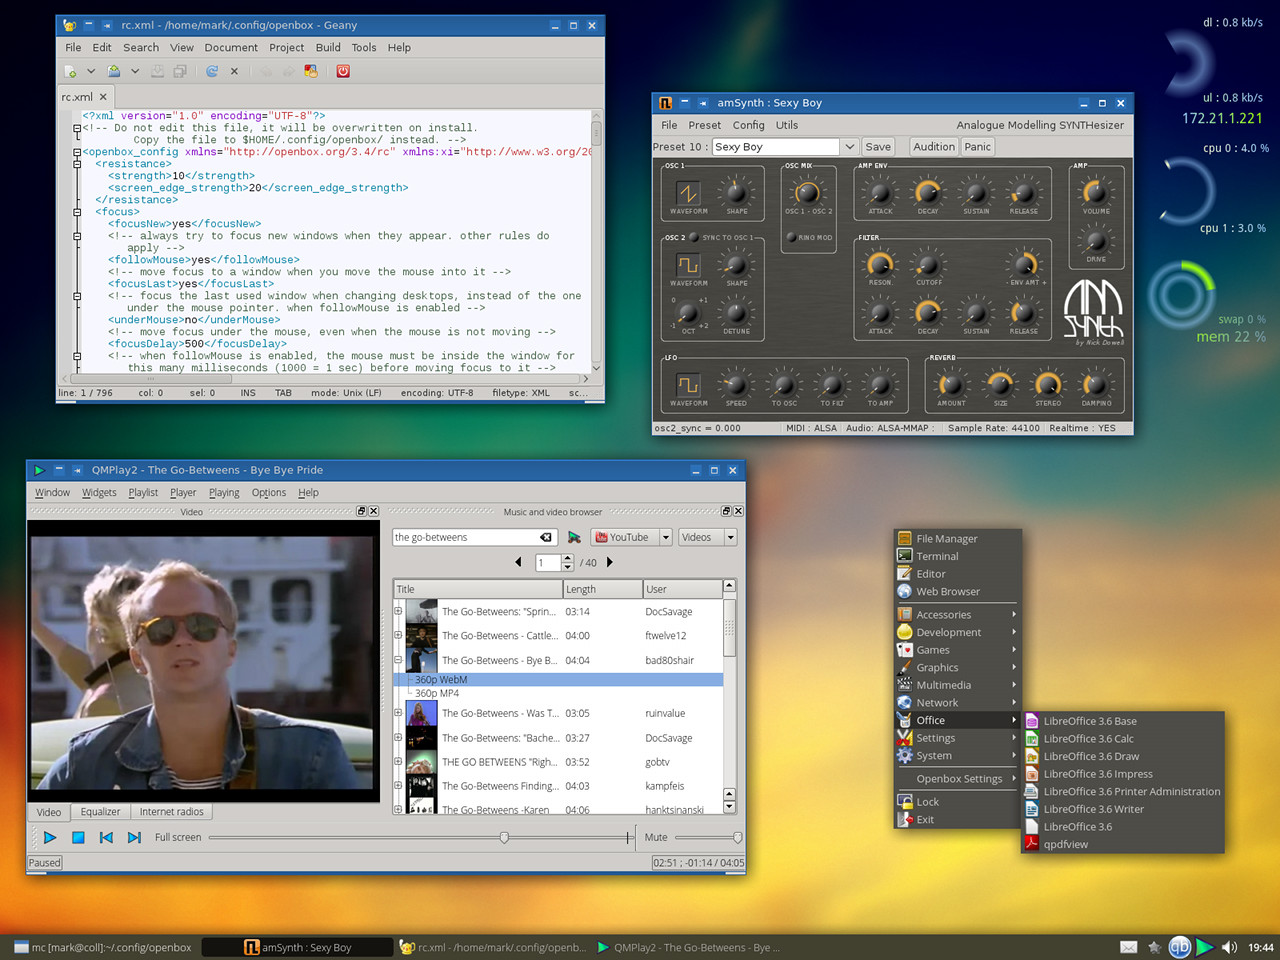Click the Panic button in amSynth

point(978,146)
